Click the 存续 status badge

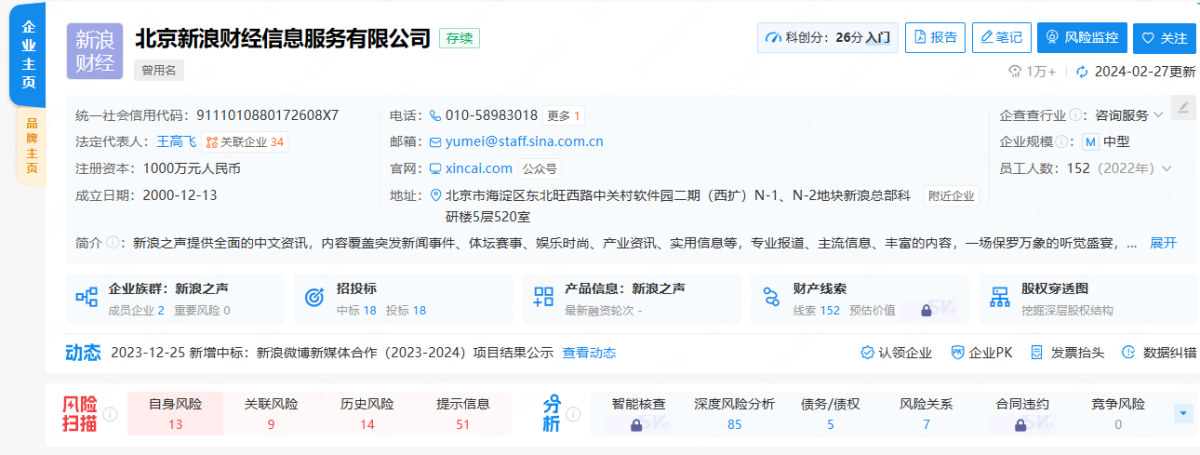pyautogui.click(x=462, y=38)
